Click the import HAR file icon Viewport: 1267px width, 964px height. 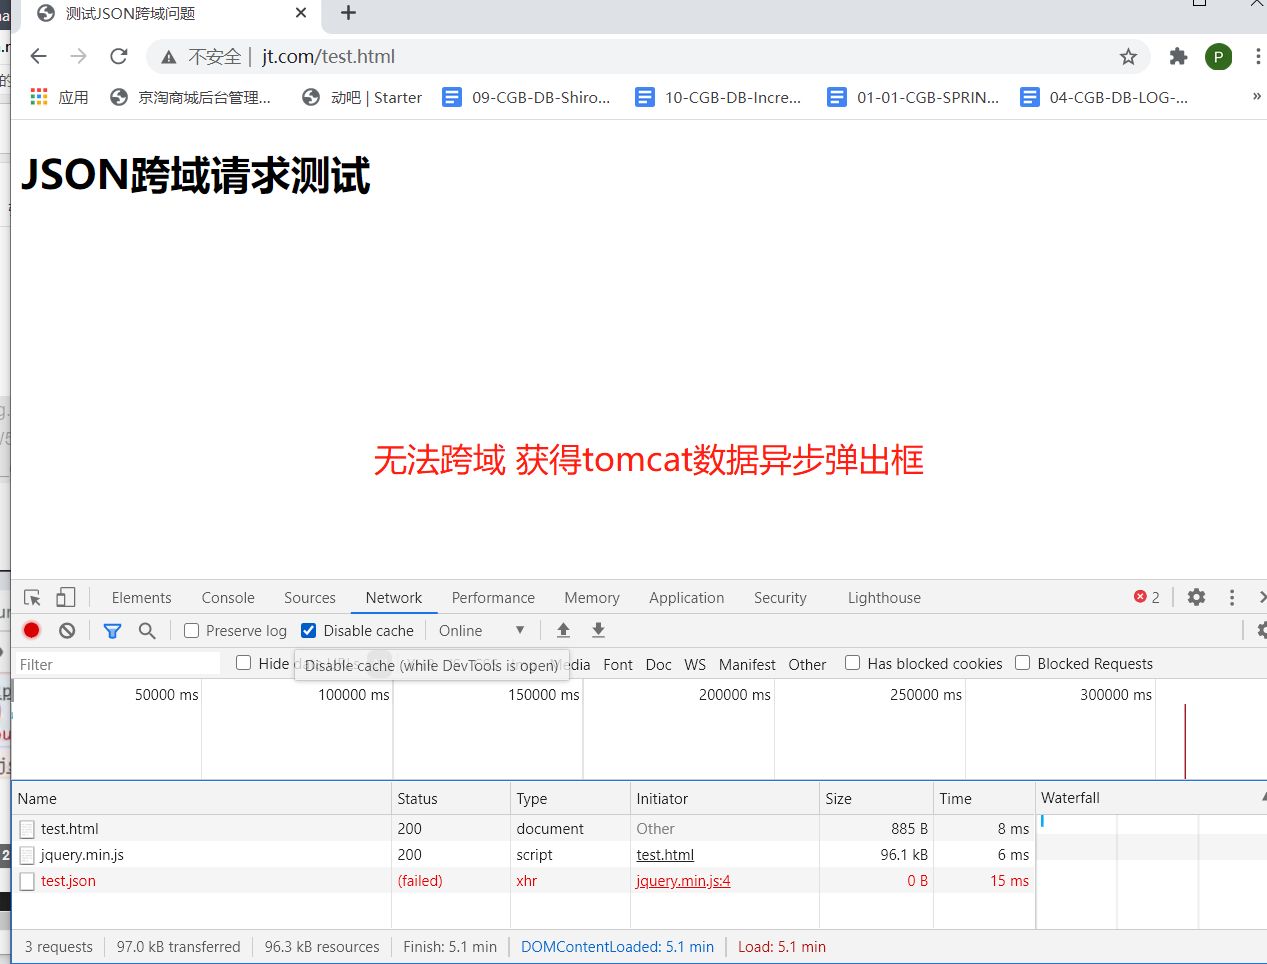pyautogui.click(x=563, y=630)
